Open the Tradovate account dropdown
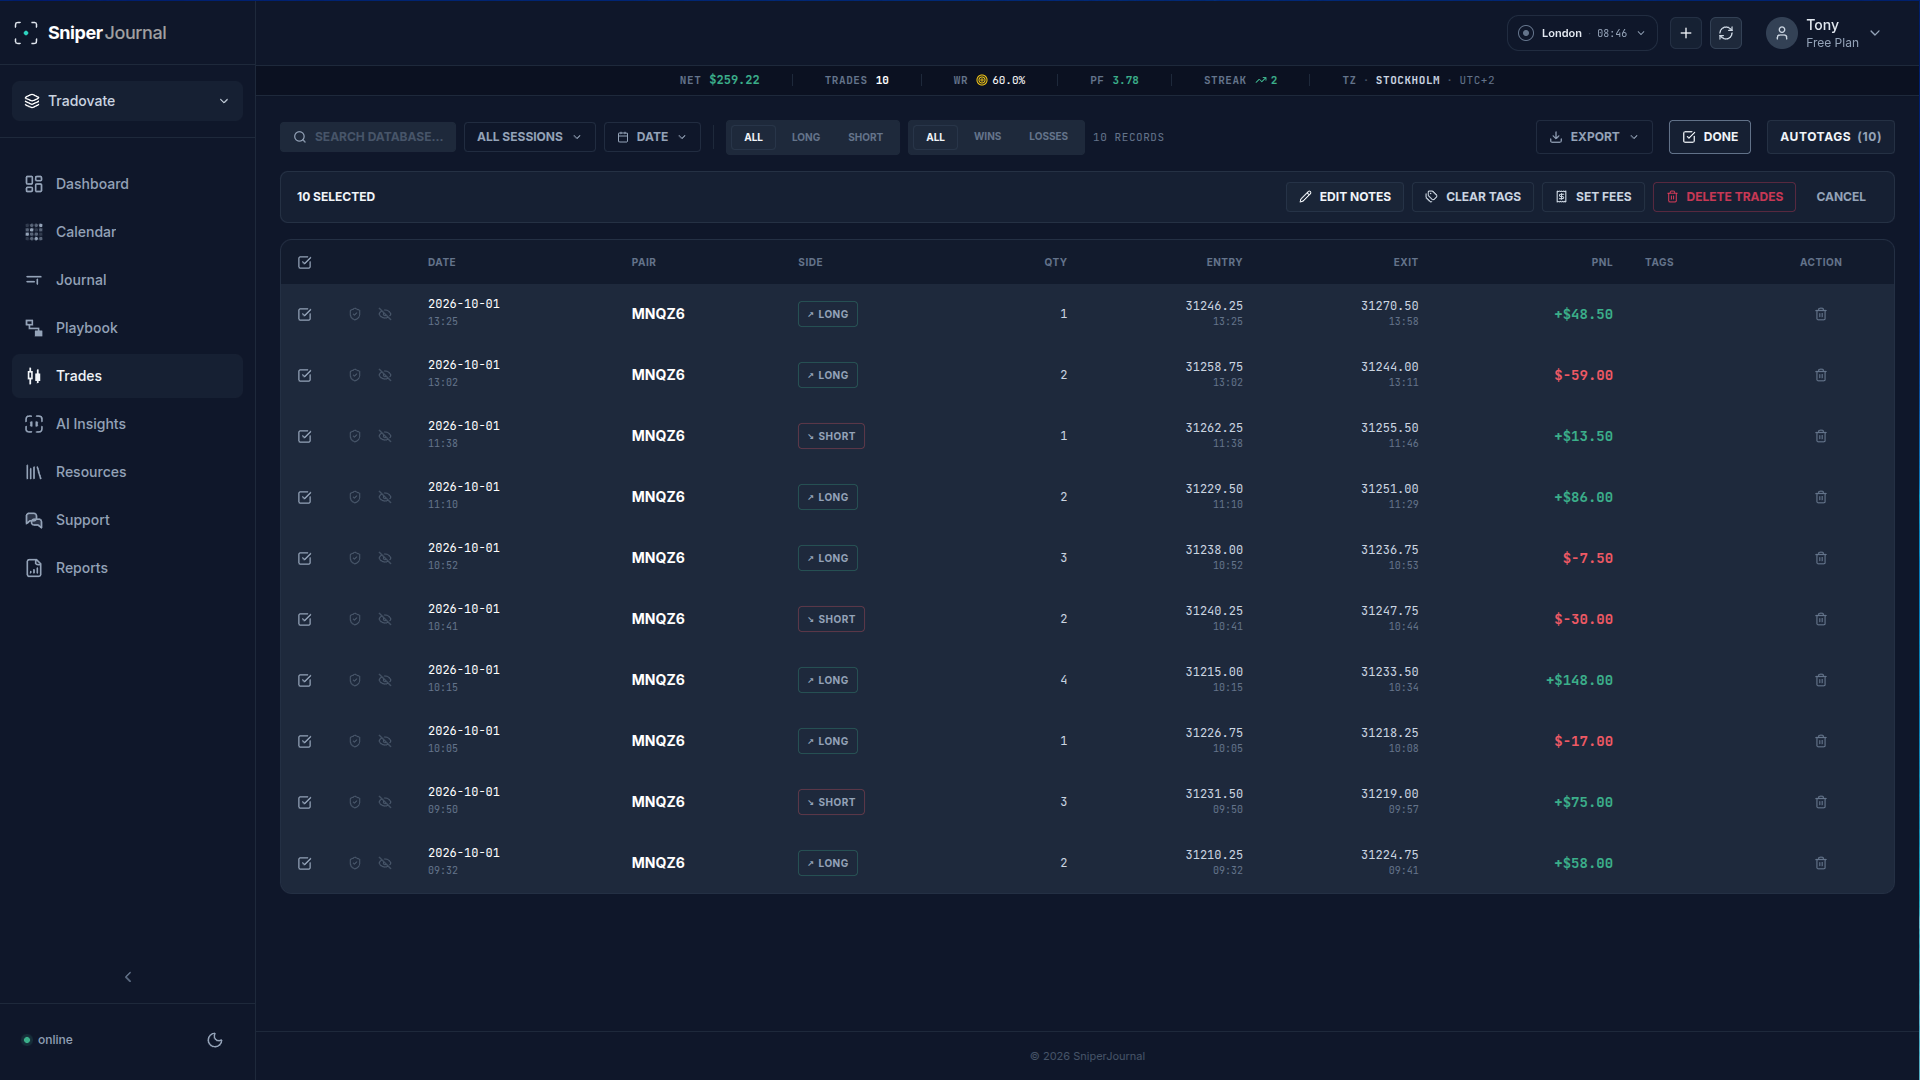 click(127, 101)
